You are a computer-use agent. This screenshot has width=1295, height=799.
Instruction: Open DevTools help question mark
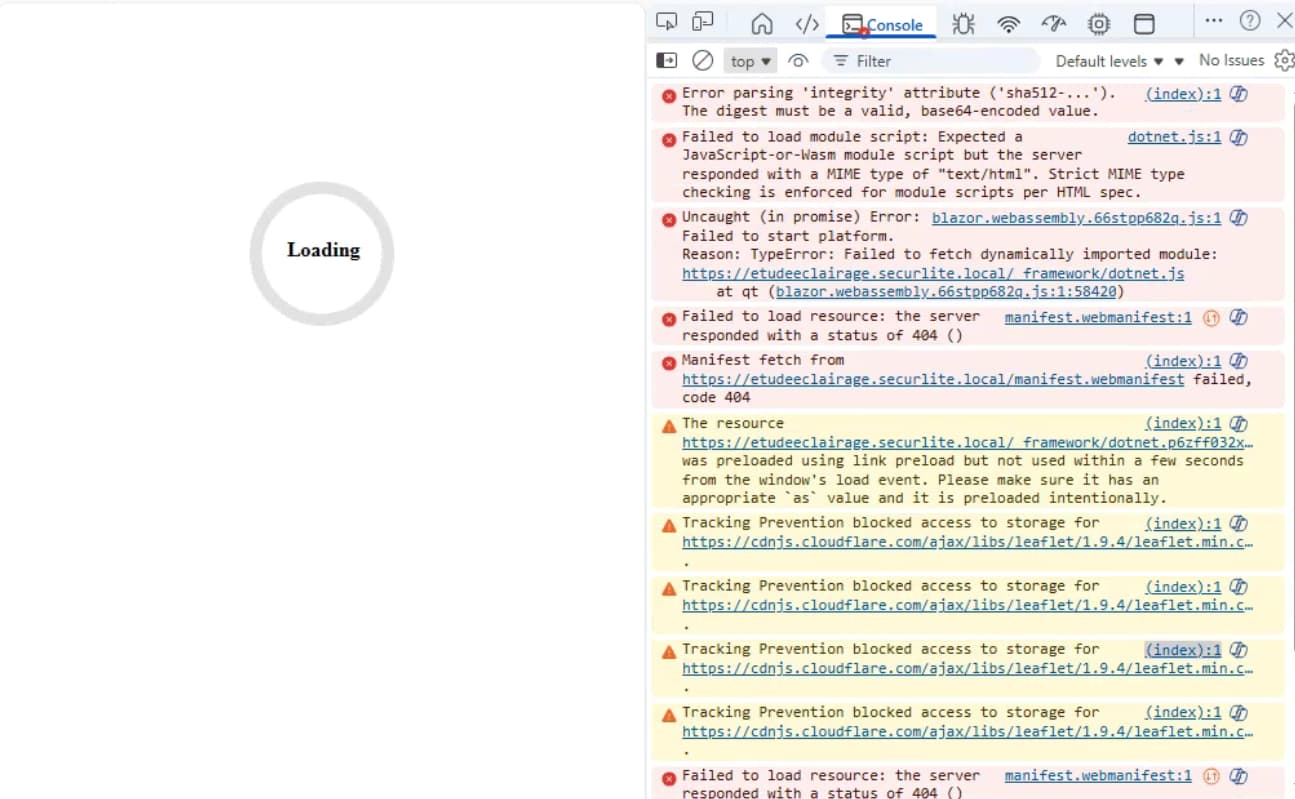tap(1250, 21)
